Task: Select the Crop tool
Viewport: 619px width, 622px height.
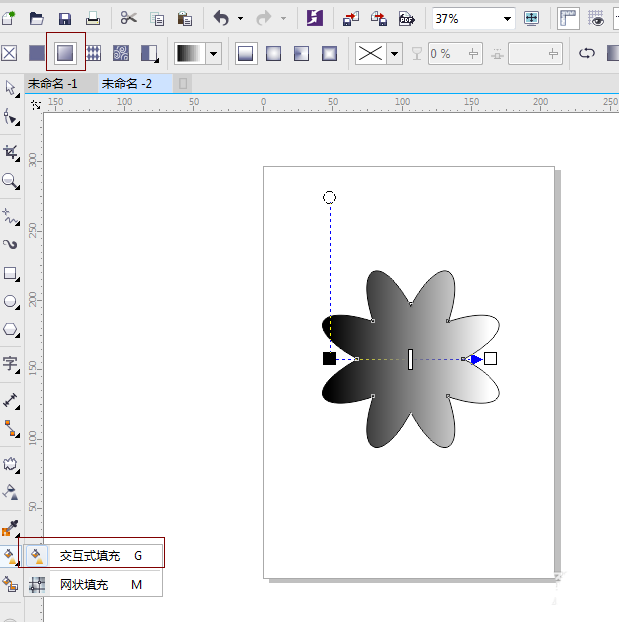Action: pyautogui.click(x=11, y=153)
